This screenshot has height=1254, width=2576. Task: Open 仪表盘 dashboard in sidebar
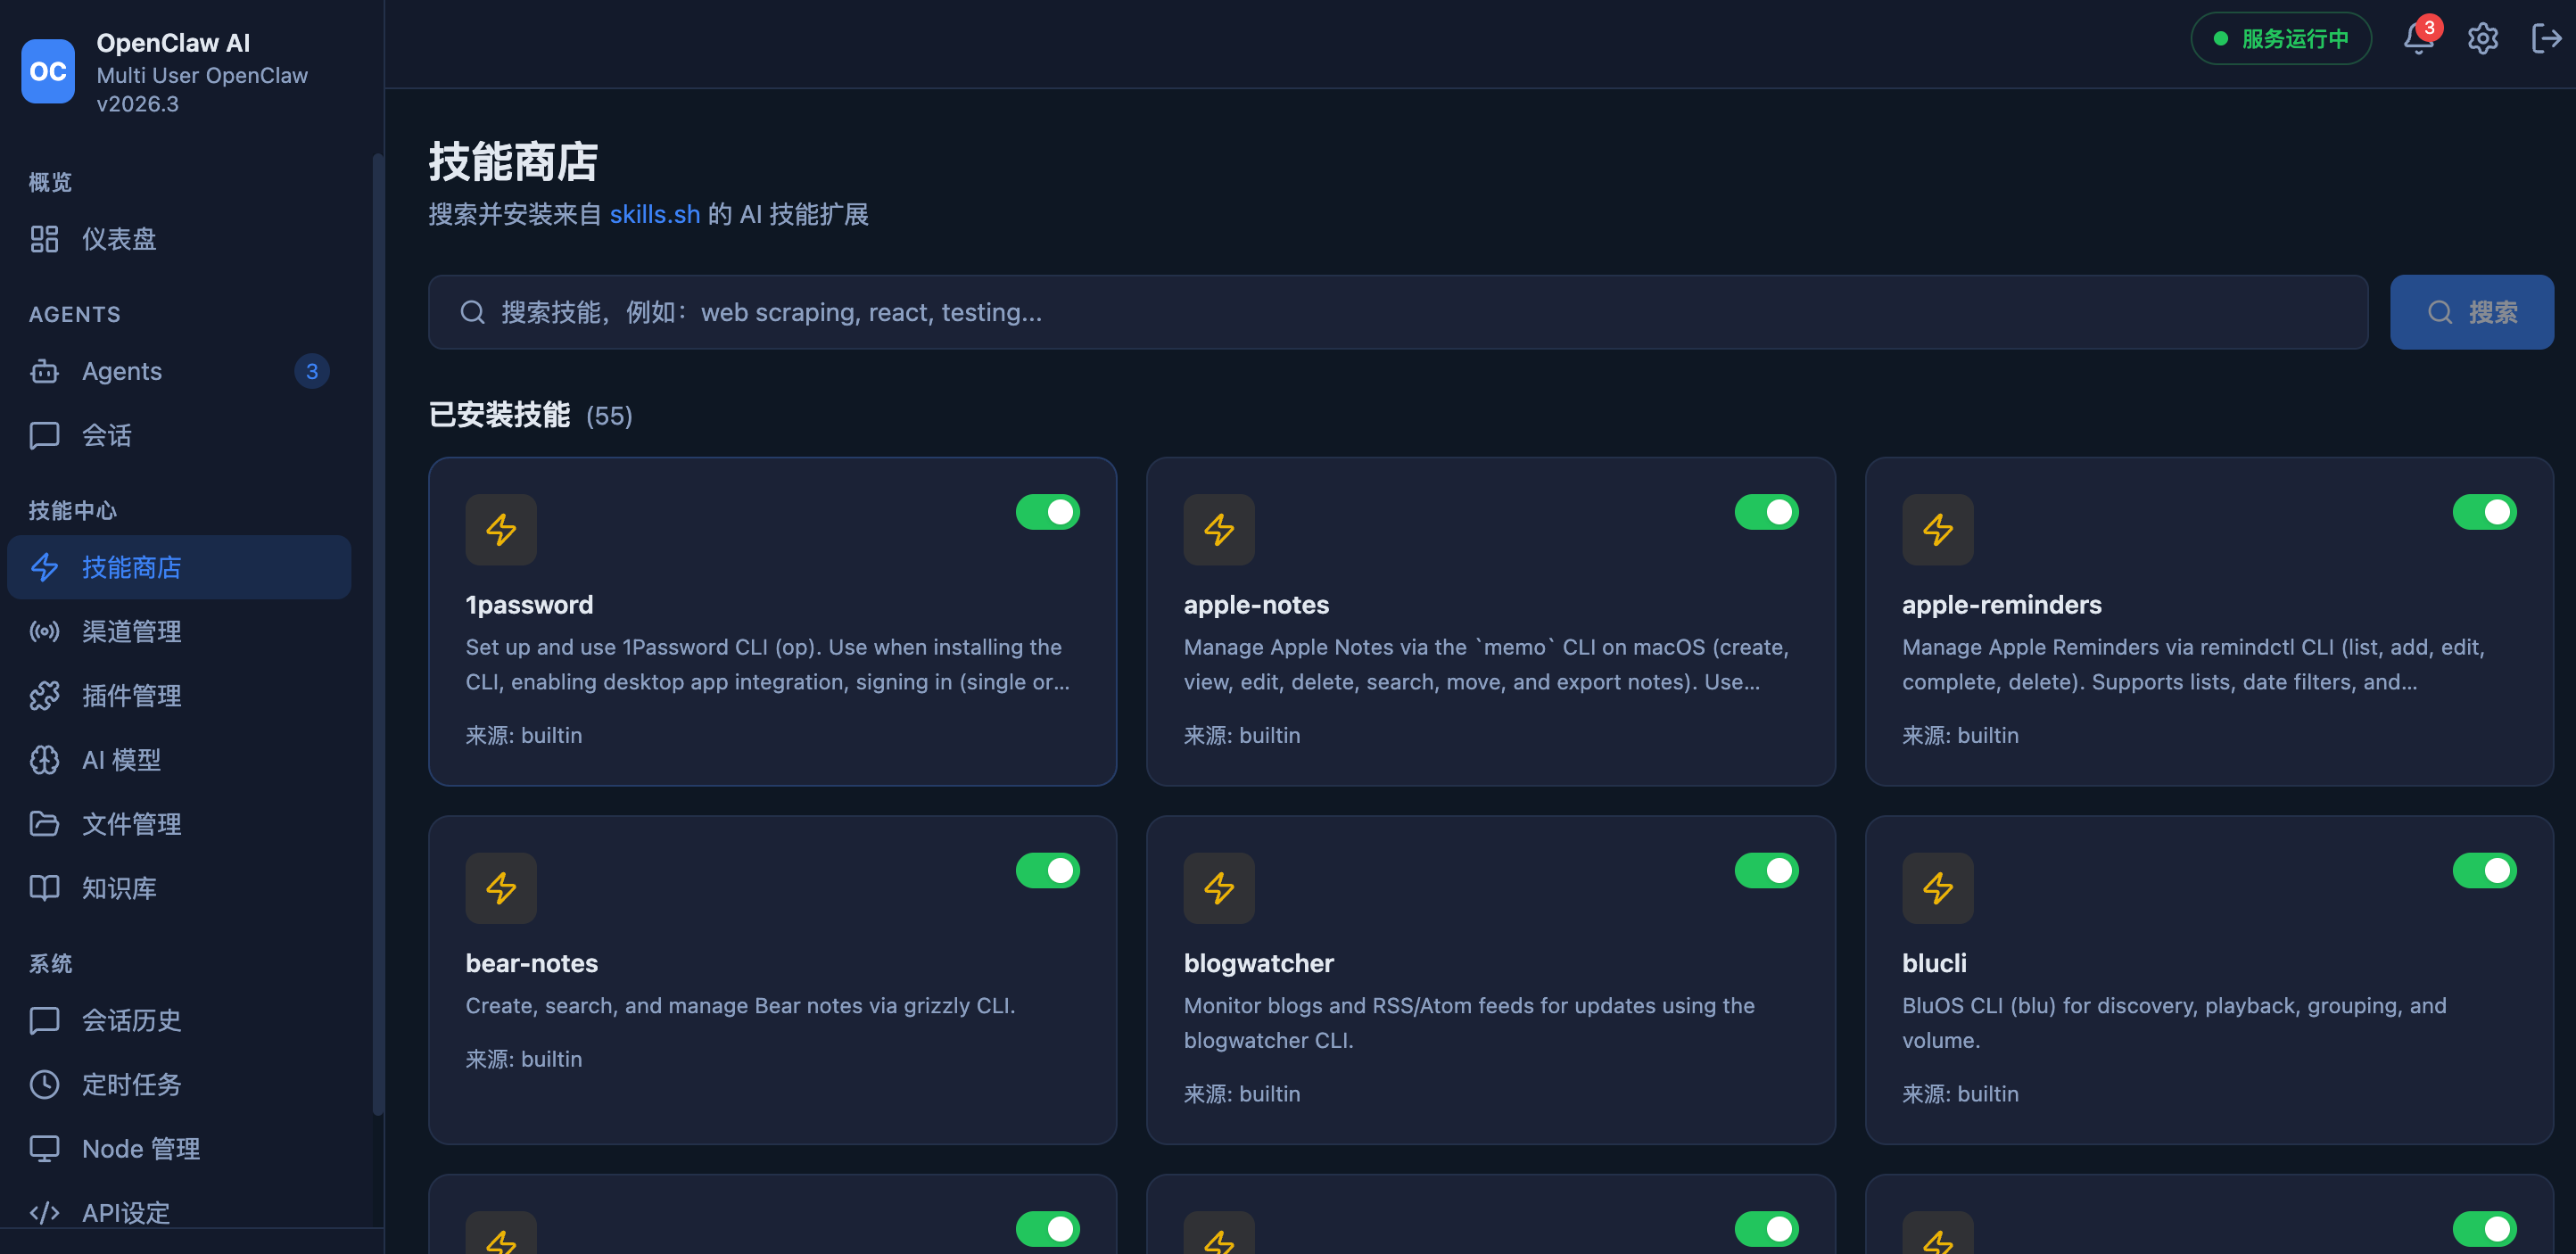click(179, 239)
